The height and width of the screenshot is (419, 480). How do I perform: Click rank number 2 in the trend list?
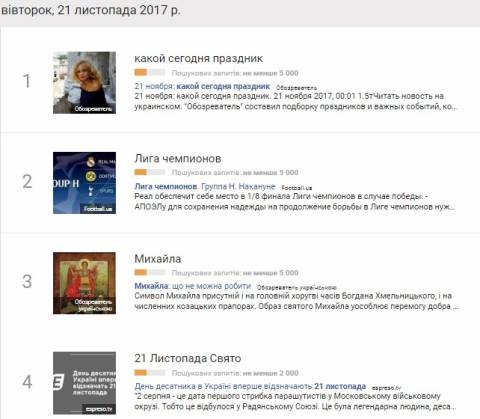(27, 182)
